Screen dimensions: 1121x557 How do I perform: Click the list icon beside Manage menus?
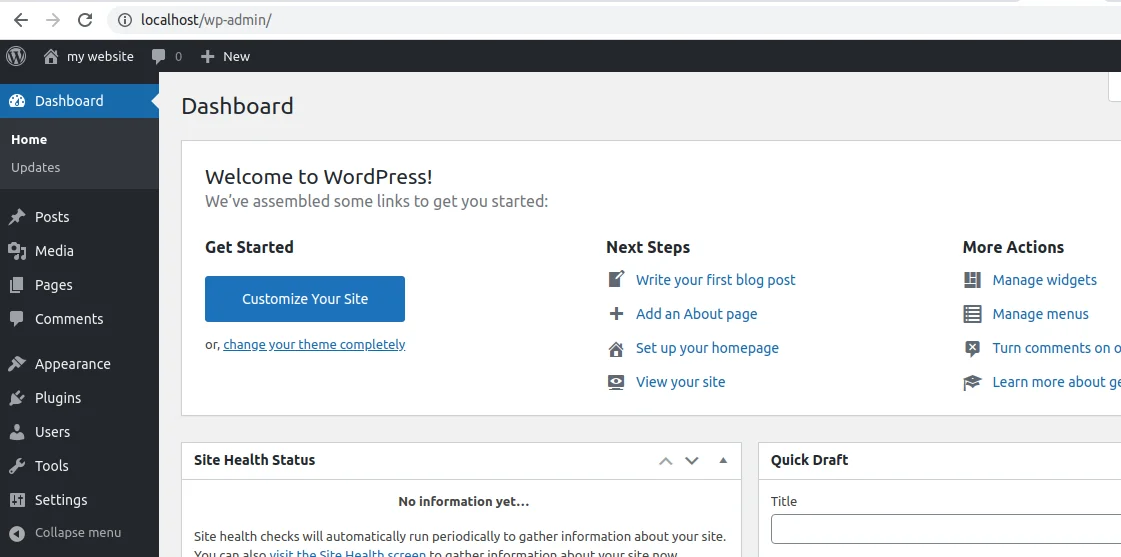click(x=972, y=314)
